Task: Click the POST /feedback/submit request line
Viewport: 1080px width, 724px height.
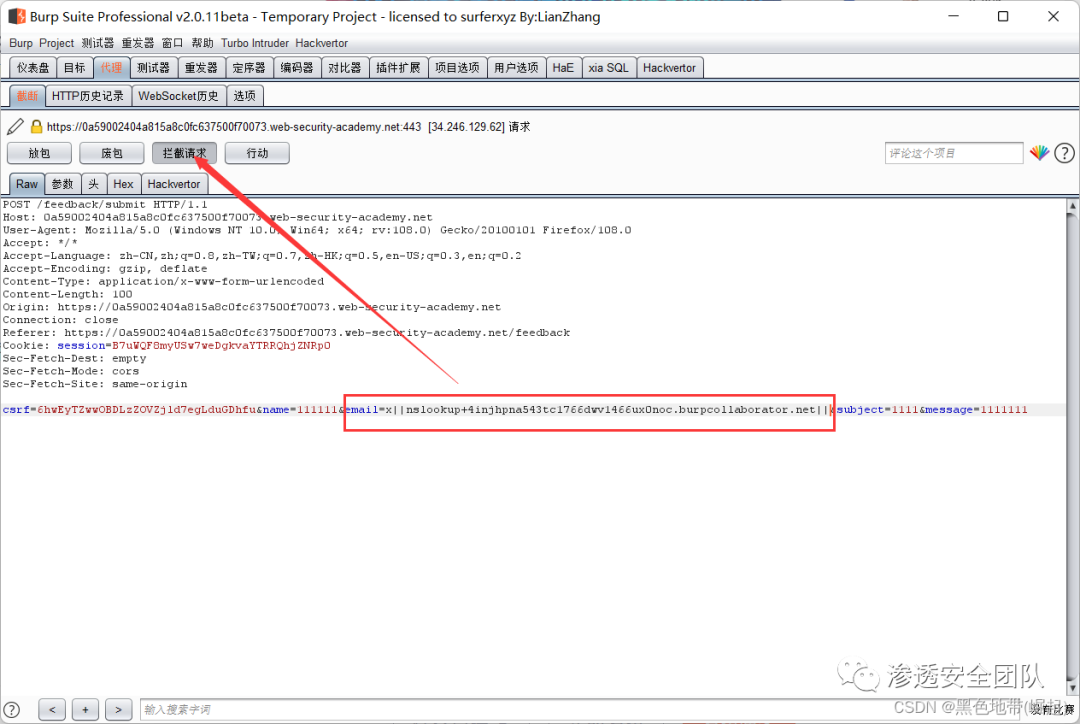Action: (x=105, y=205)
